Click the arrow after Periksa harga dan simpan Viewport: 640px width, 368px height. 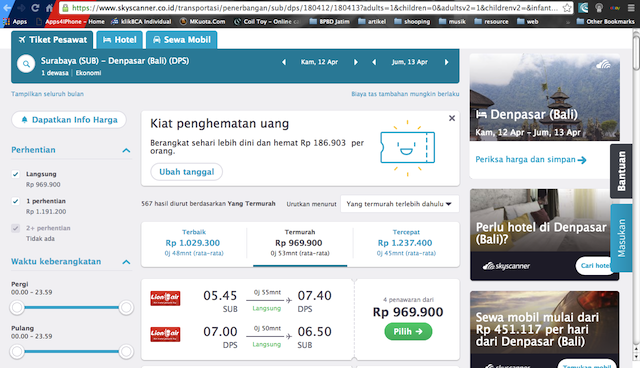tap(582, 160)
